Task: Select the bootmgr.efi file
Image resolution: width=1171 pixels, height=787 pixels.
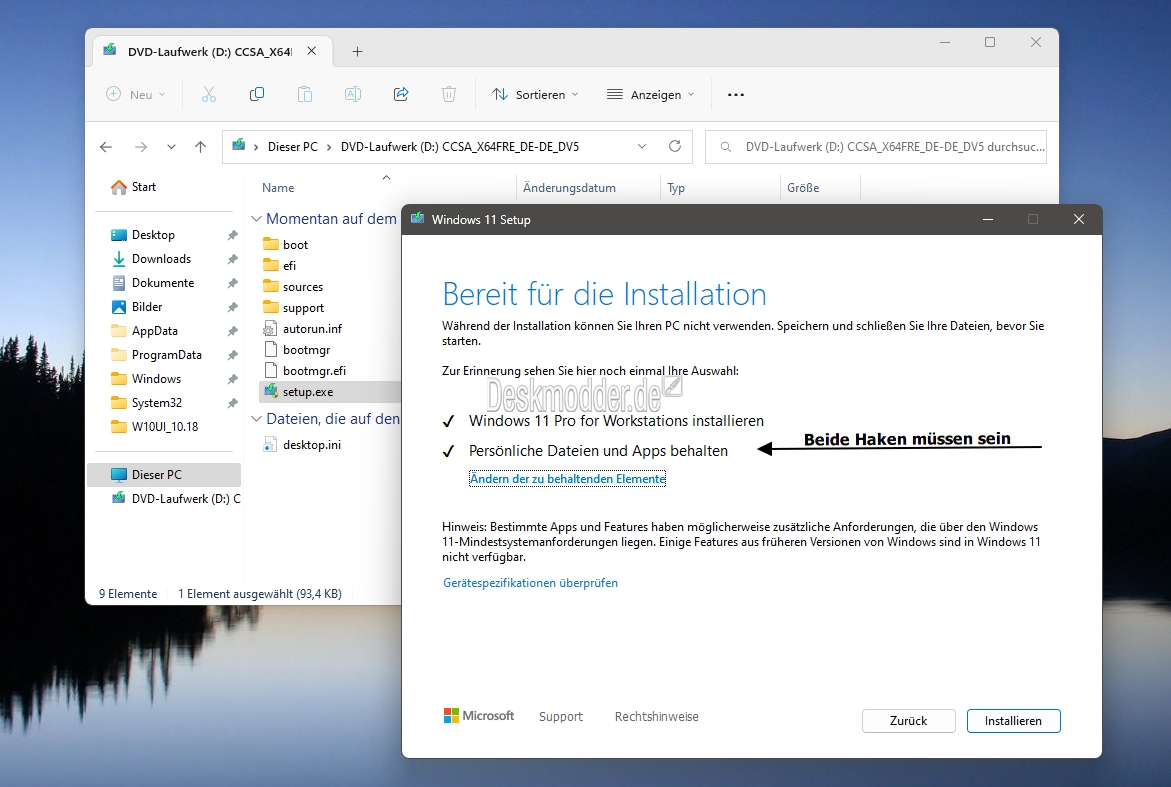Action: [x=314, y=370]
